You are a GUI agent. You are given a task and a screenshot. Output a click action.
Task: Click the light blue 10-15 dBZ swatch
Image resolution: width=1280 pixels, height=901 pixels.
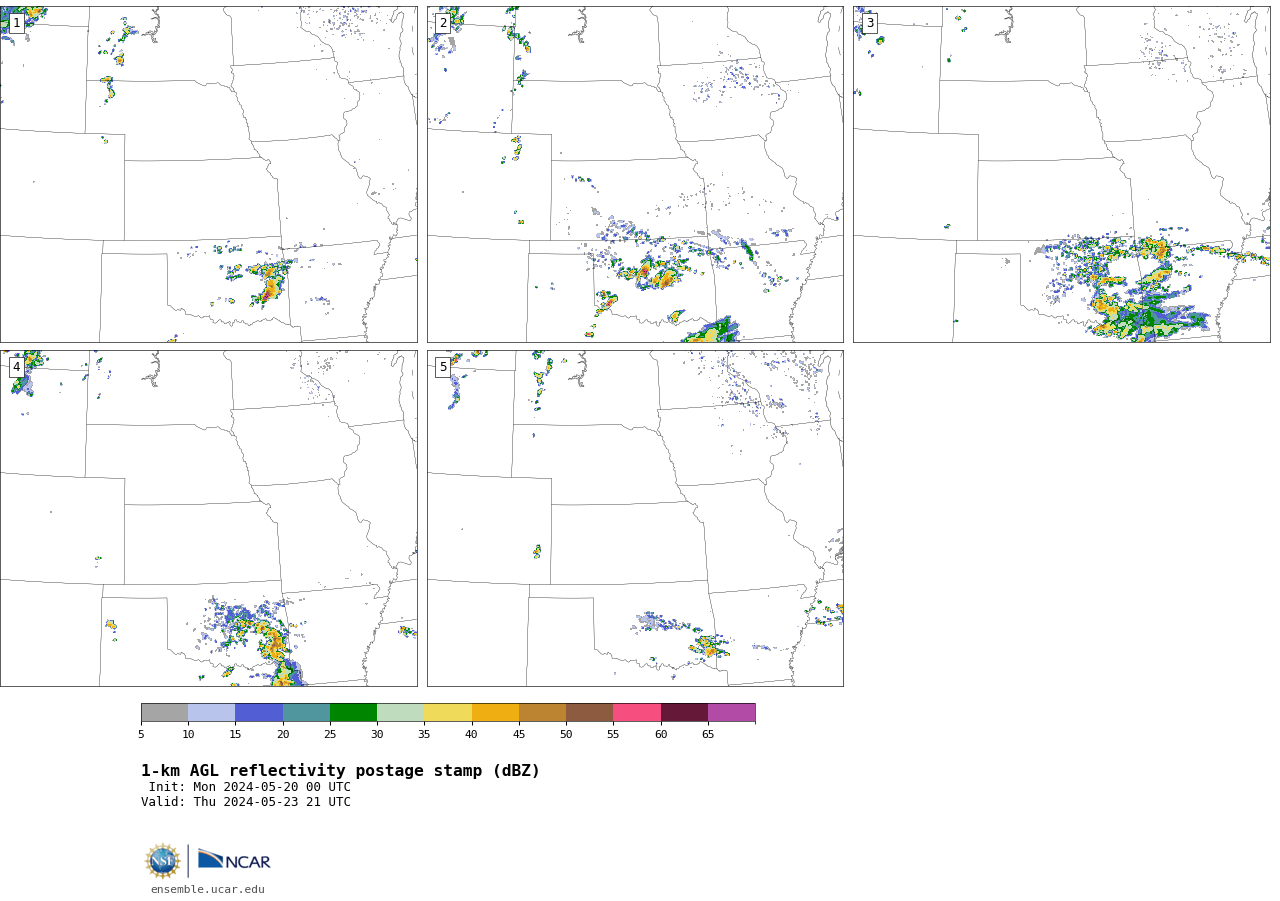point(212,713)
